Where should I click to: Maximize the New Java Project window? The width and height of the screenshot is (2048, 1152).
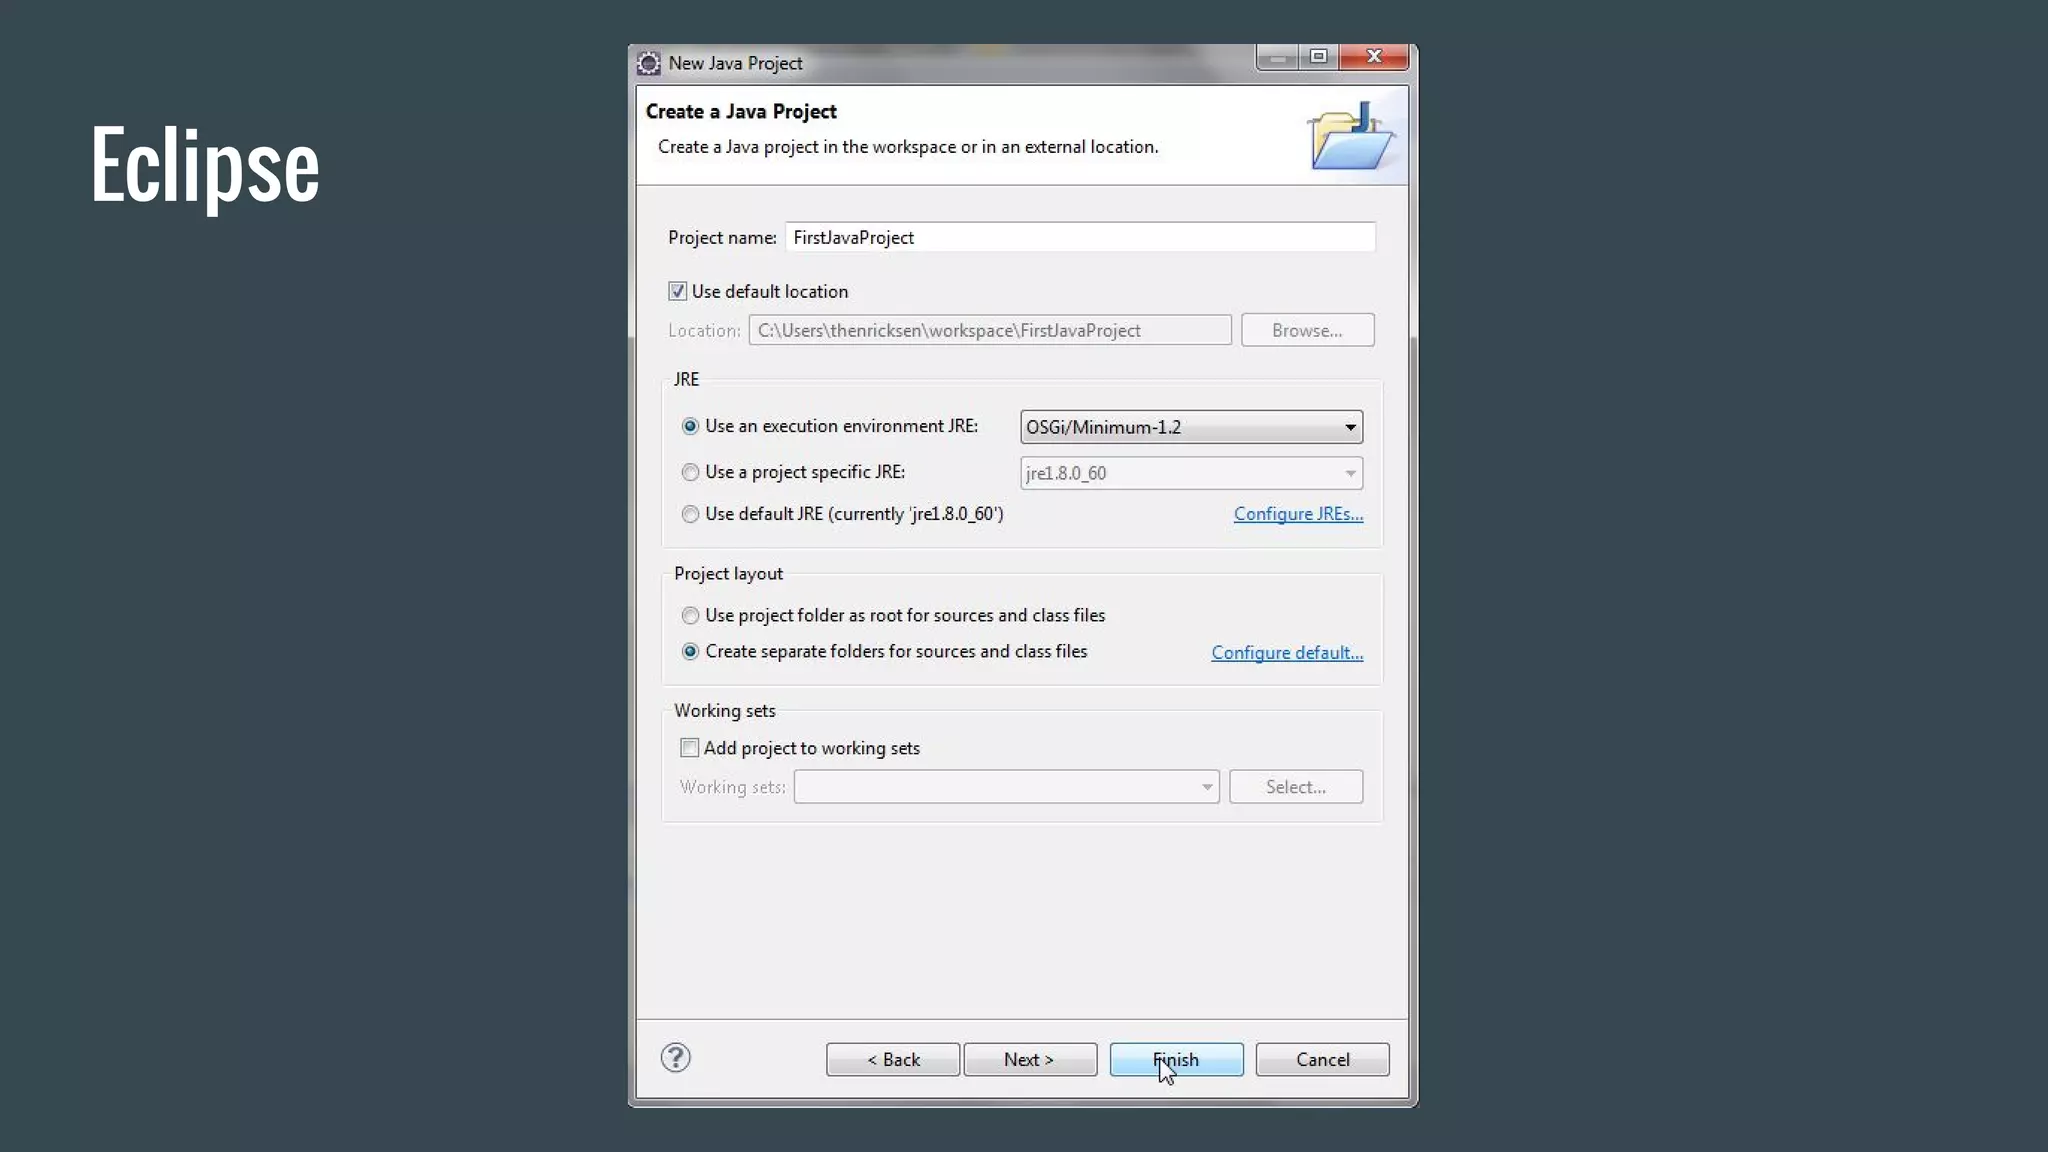[1318, 57]
